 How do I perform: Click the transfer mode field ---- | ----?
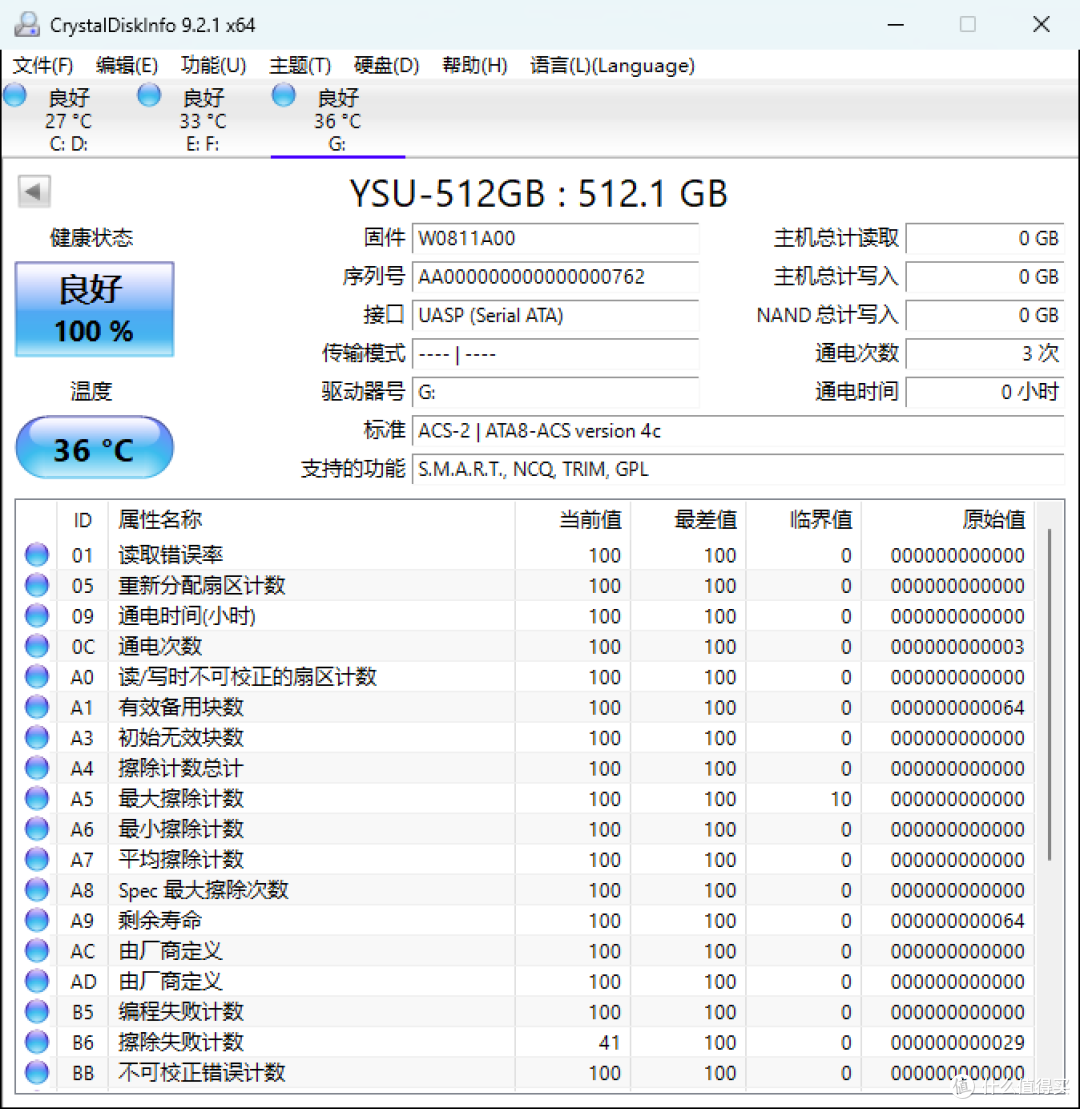tap(555, 354)
